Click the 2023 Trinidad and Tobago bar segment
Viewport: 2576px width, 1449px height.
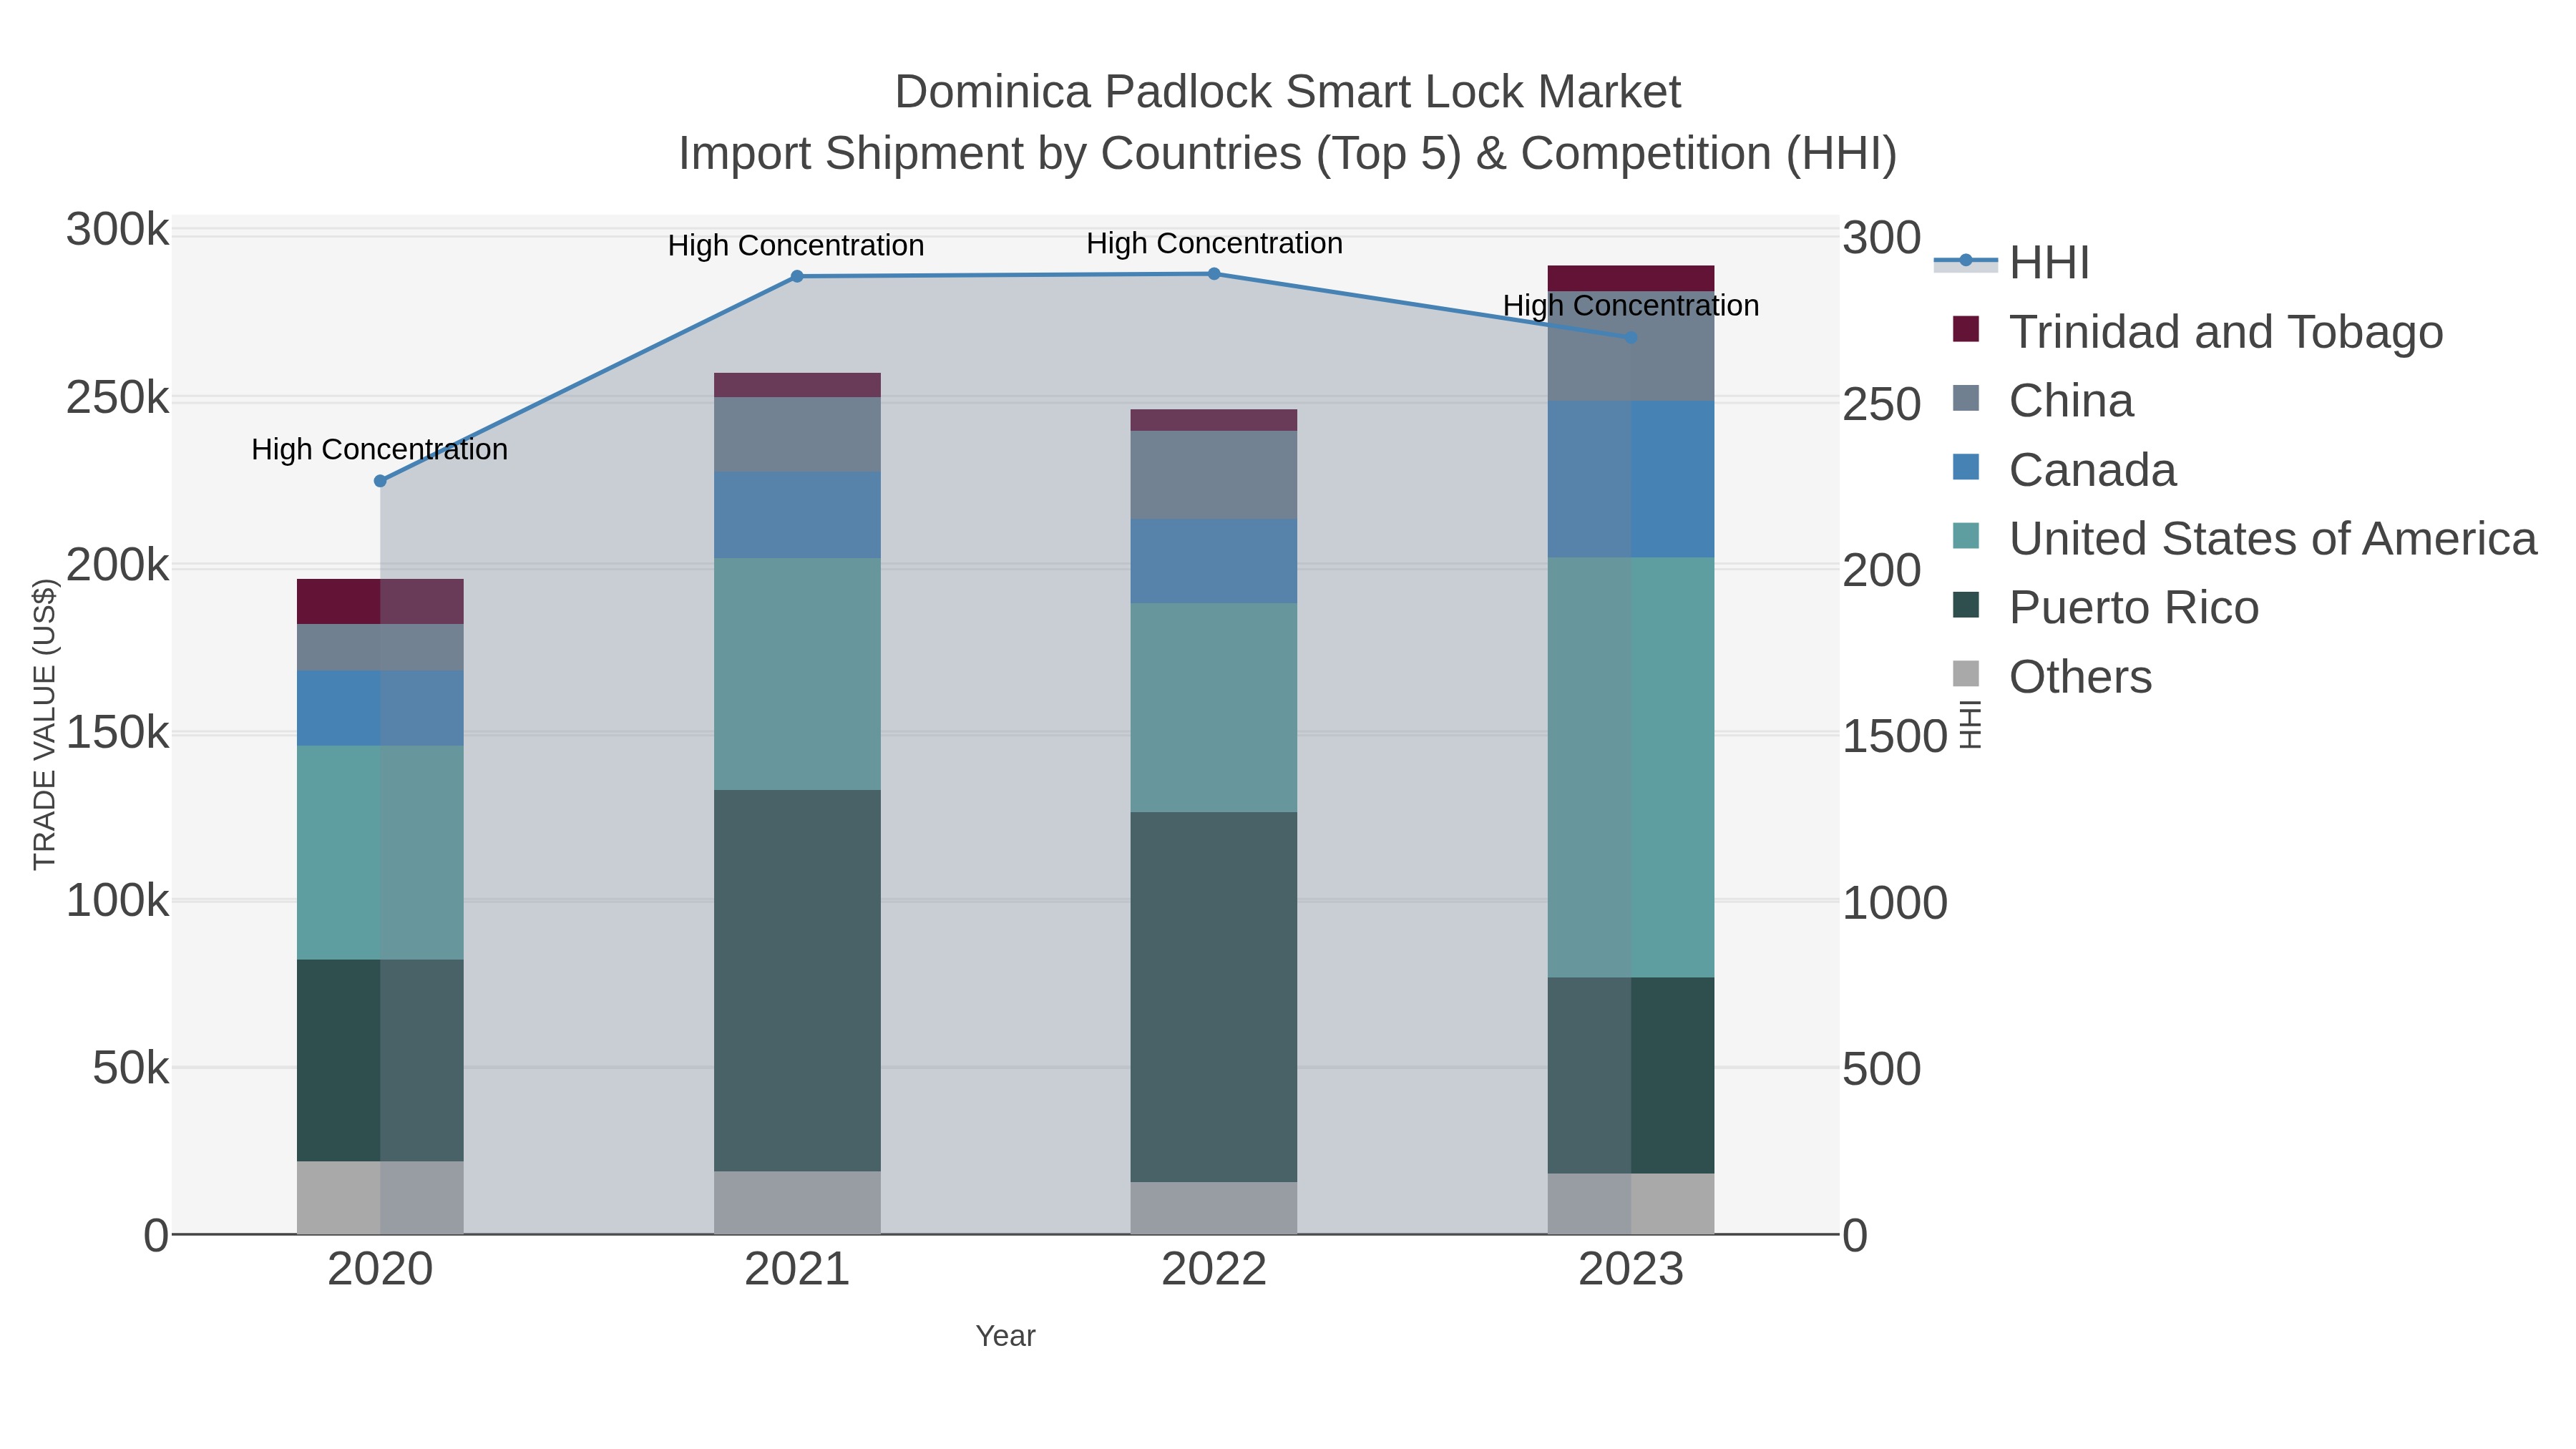click(x=1631, y=279)
